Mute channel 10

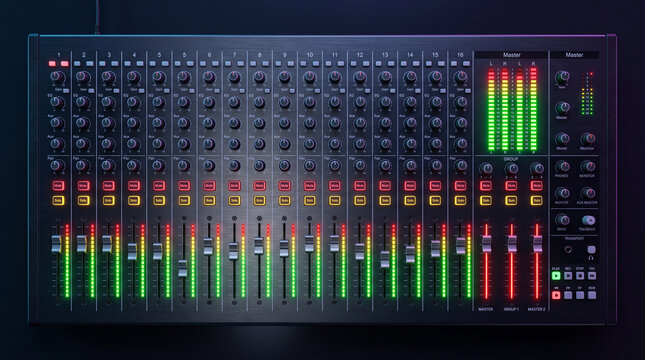pyautogui.click(x=309, y=186)
